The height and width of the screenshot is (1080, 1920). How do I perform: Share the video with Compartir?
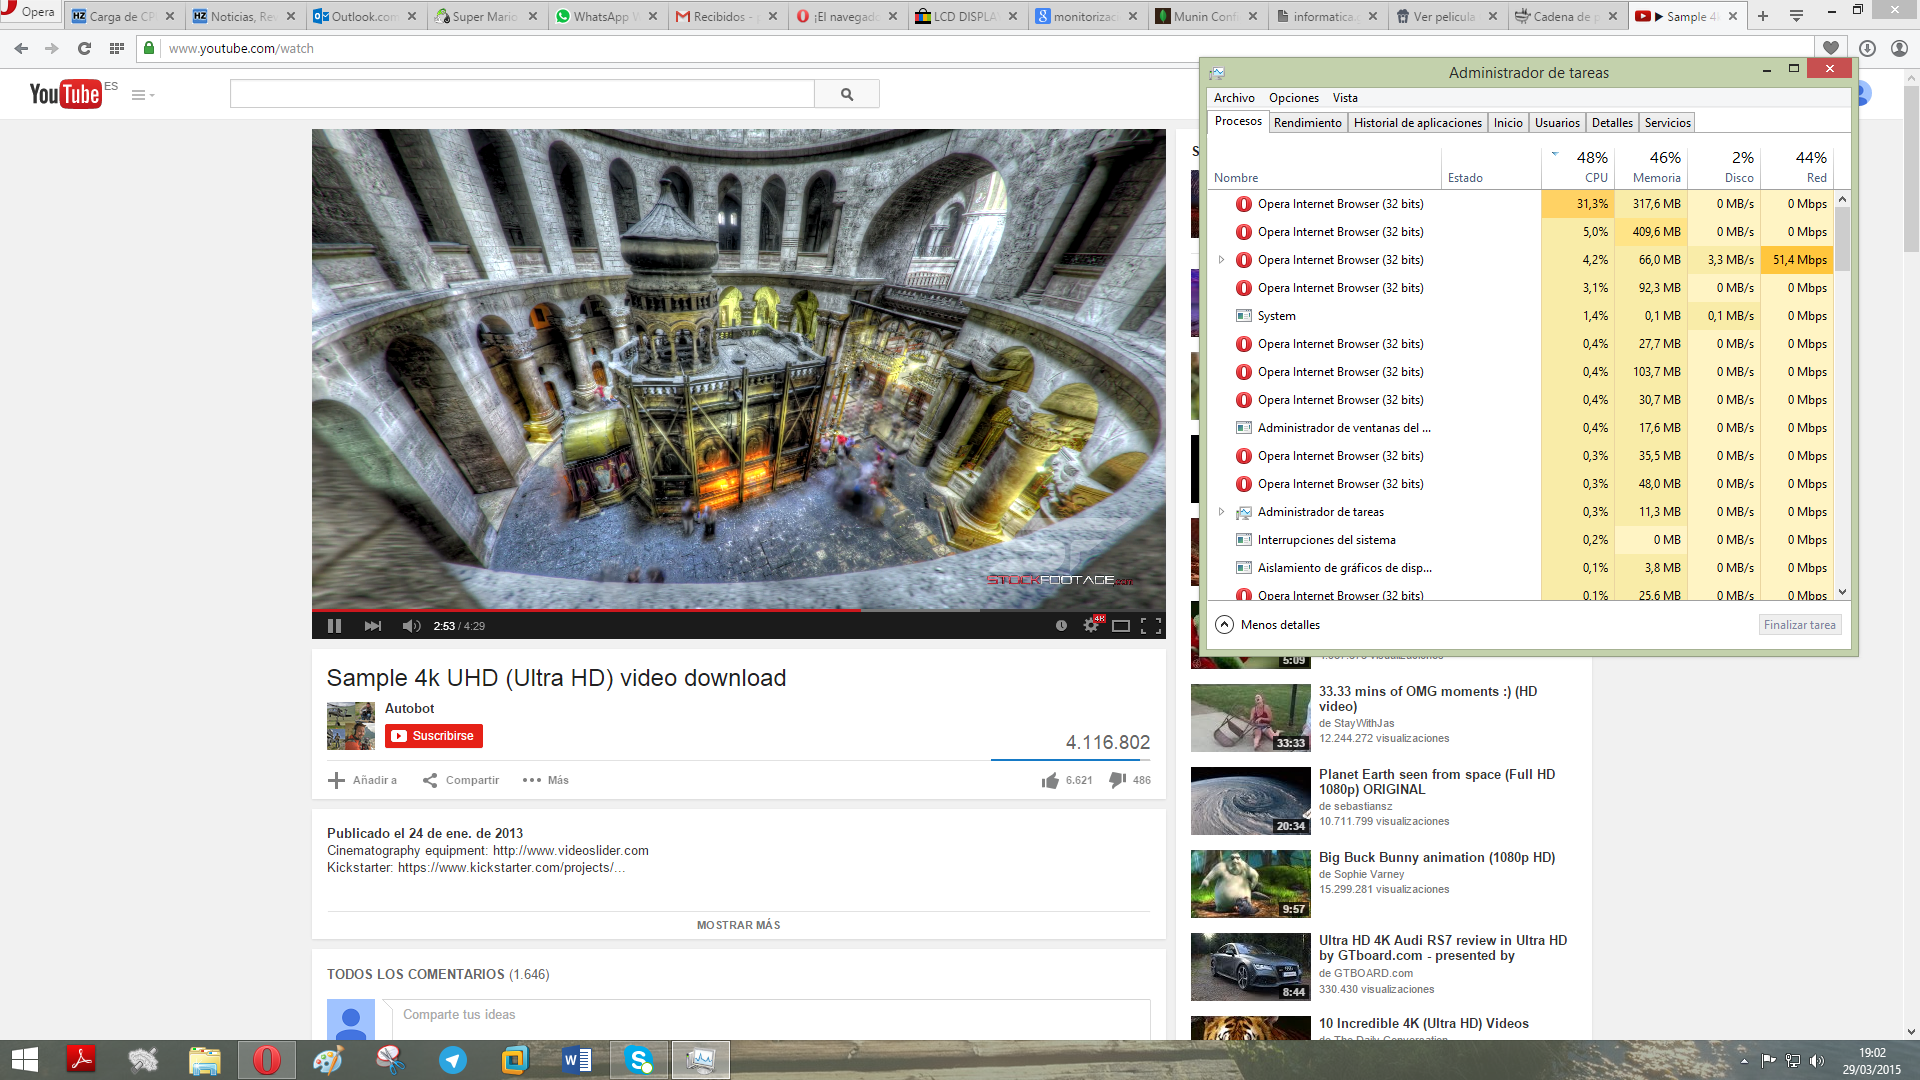click(460, 780)
